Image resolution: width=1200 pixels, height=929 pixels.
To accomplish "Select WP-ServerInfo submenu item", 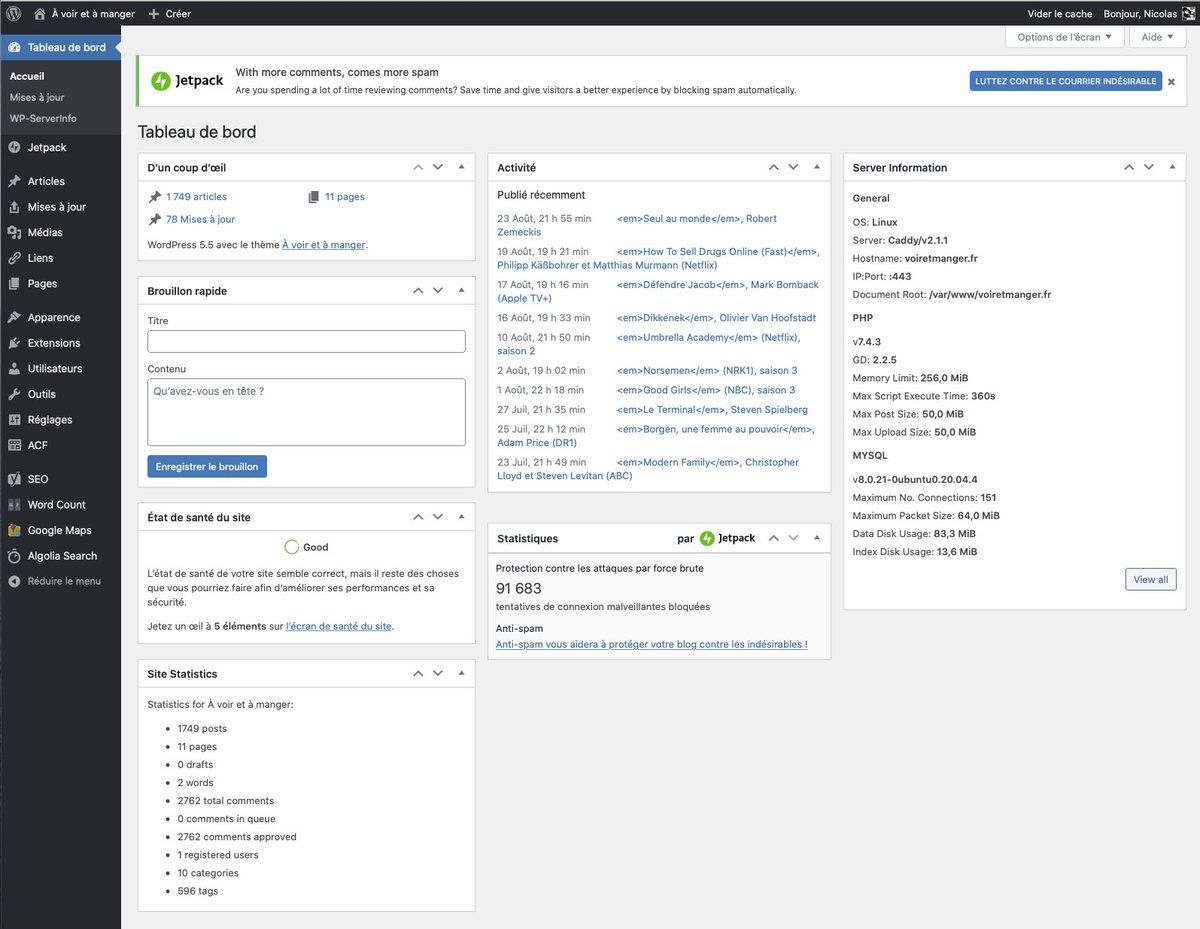I will click(x=43, y=118).
